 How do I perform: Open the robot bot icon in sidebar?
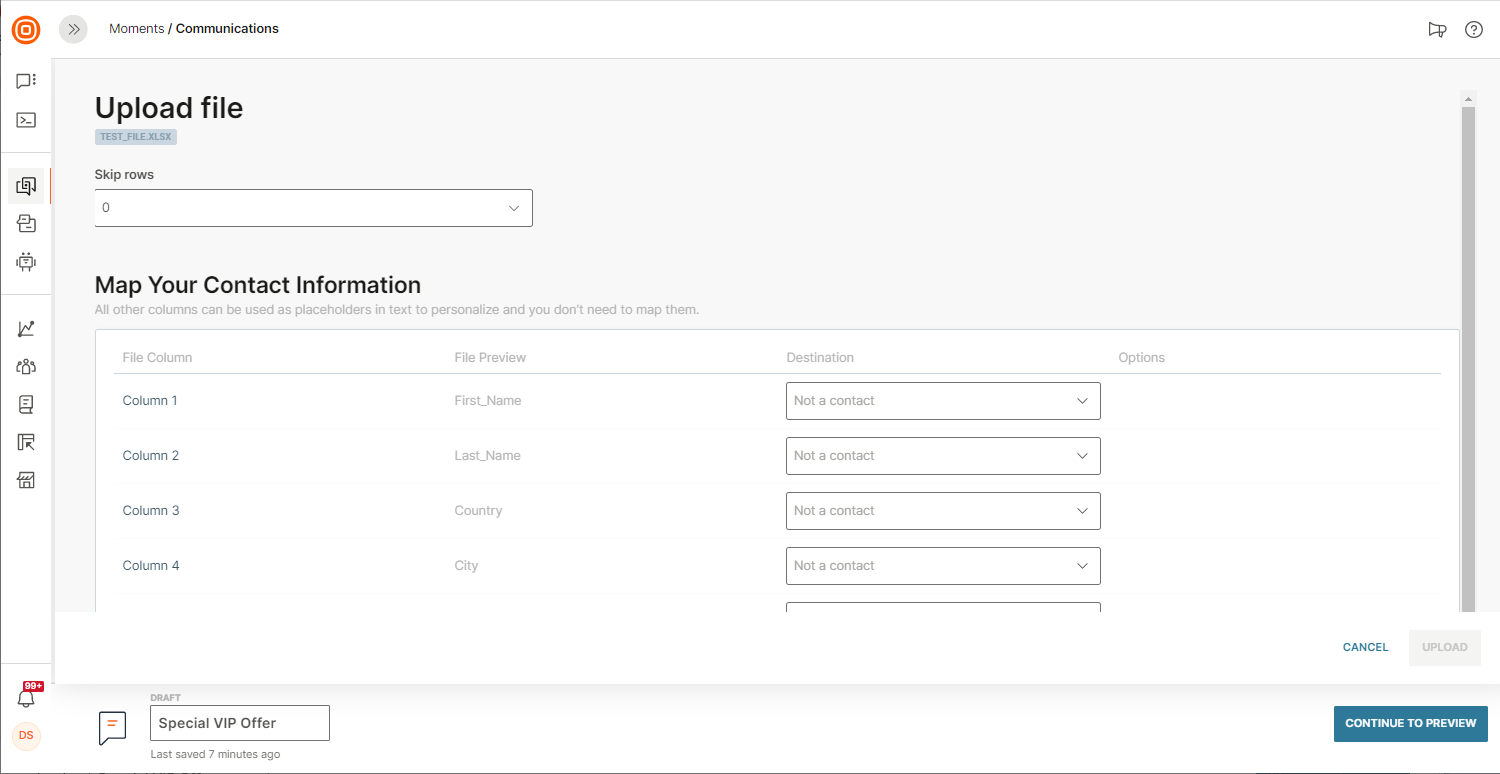(26, 262)
